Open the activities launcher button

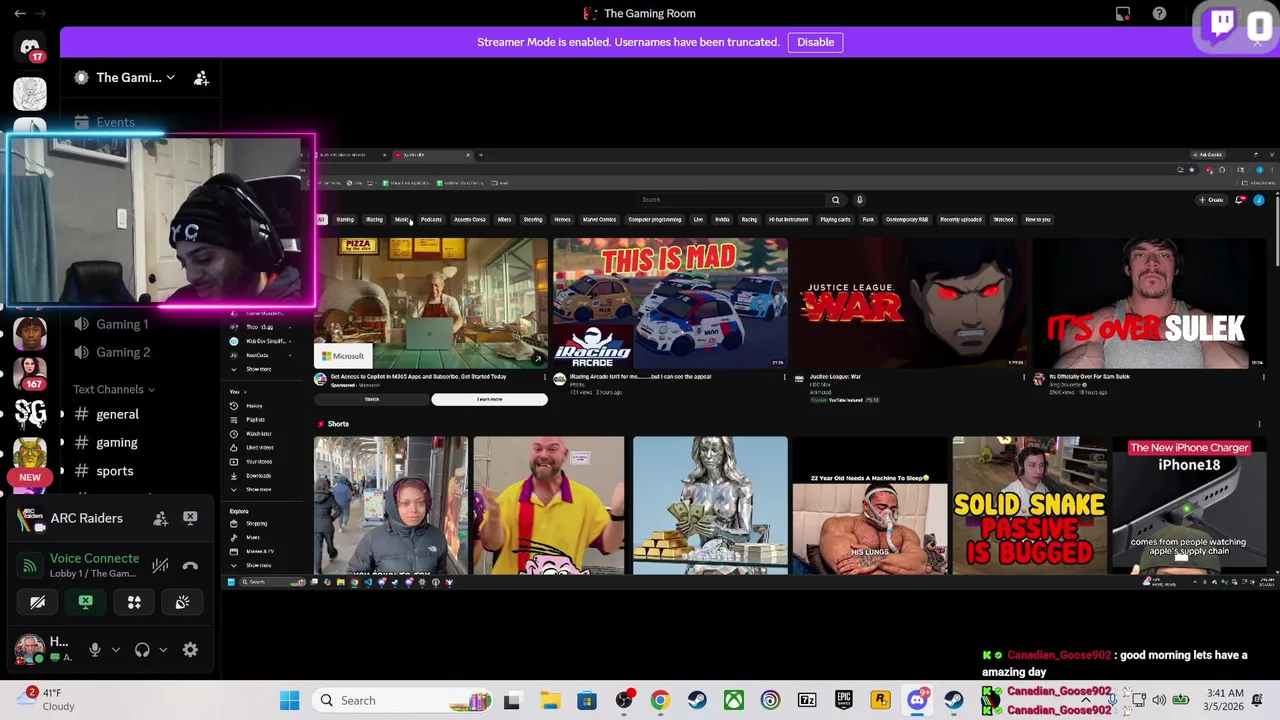point(134,602)
